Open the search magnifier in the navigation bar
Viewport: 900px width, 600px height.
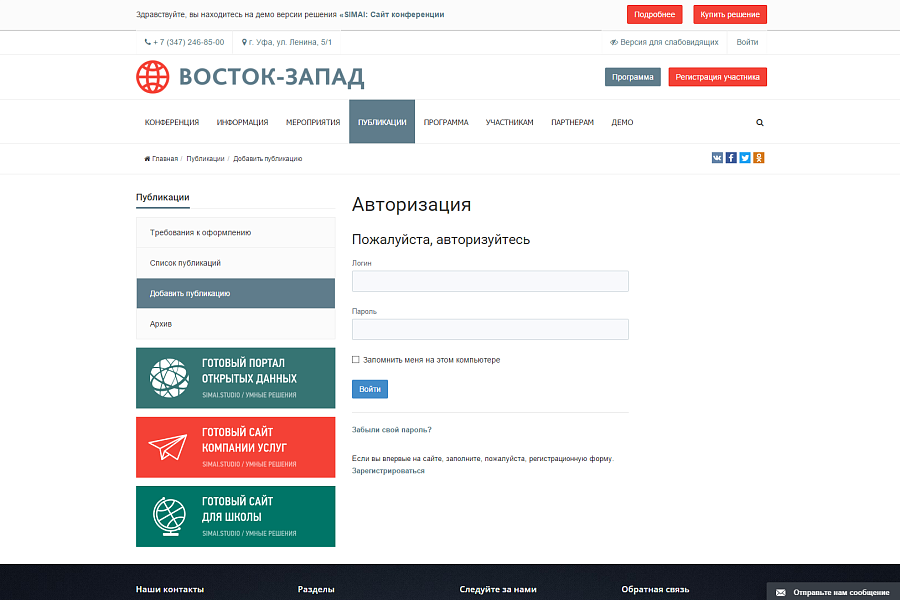(x=760, y=121)
